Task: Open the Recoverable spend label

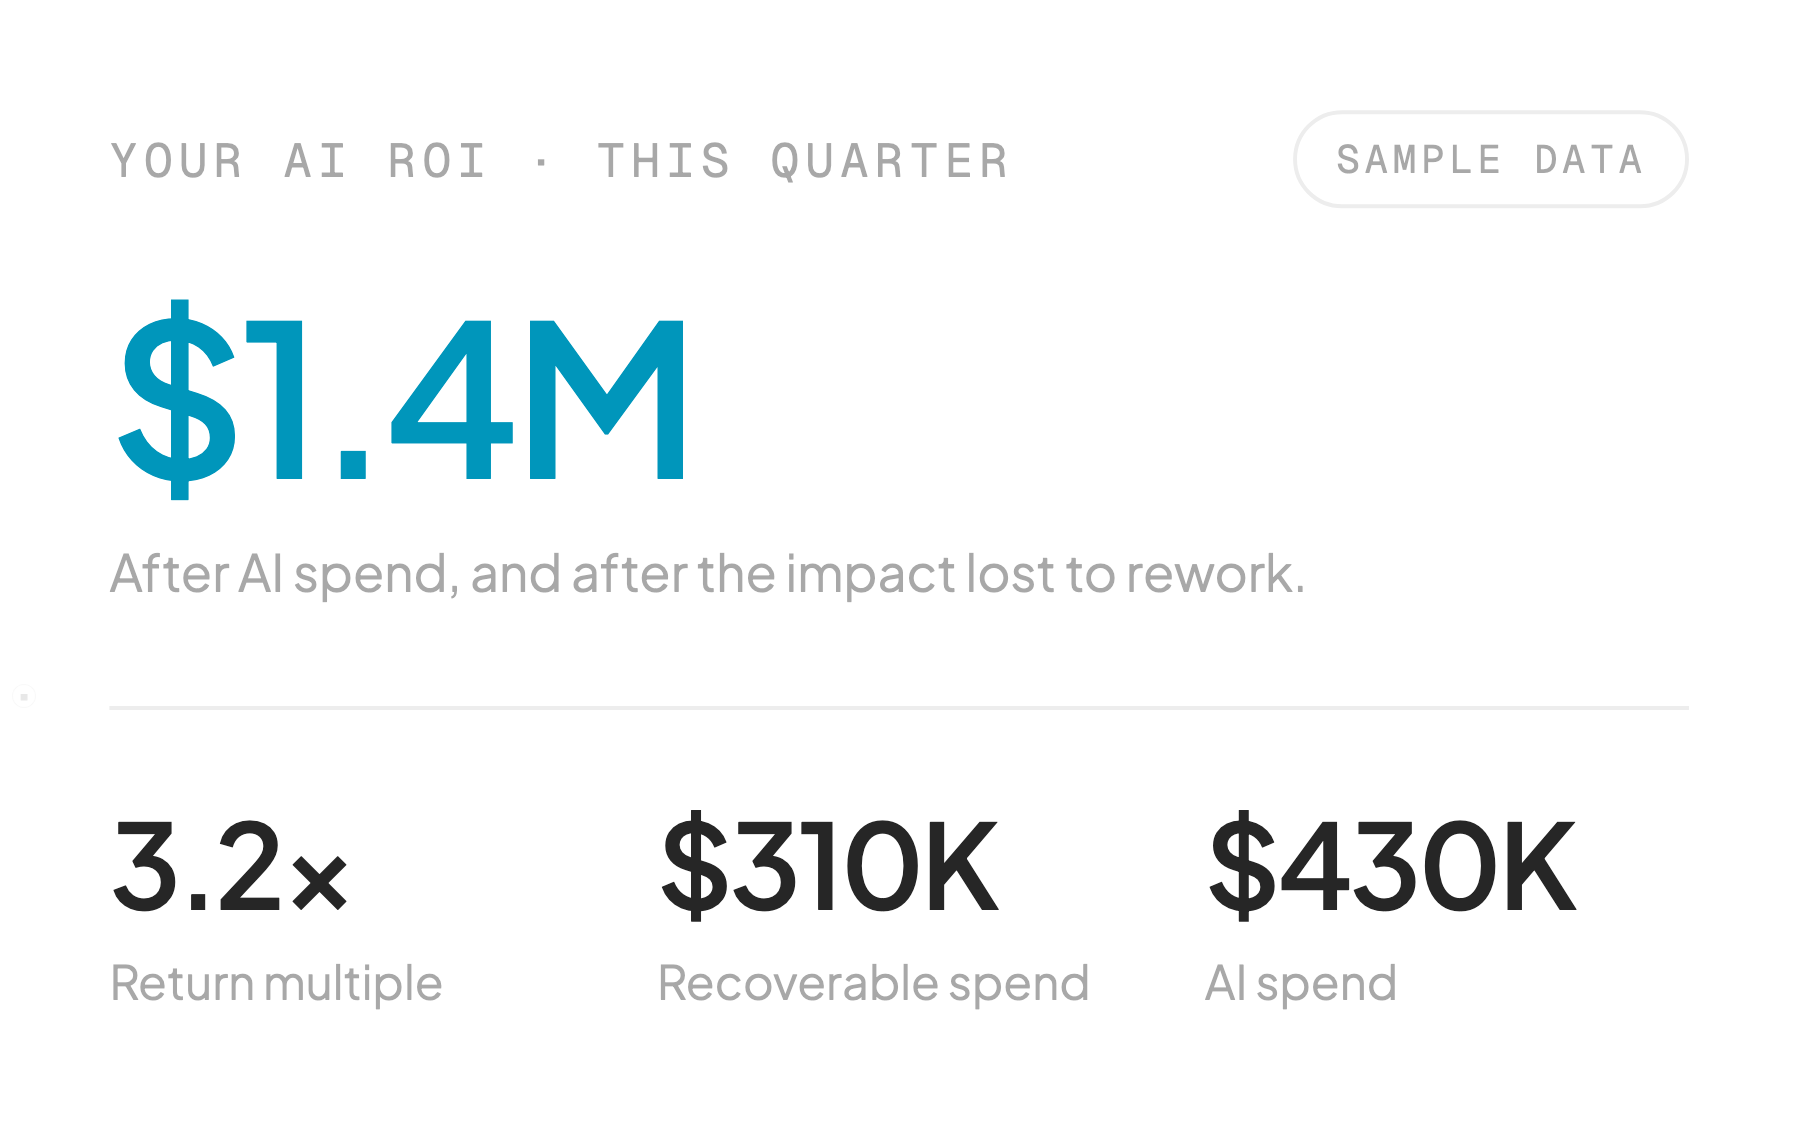Action: click(x=873, y=984)
